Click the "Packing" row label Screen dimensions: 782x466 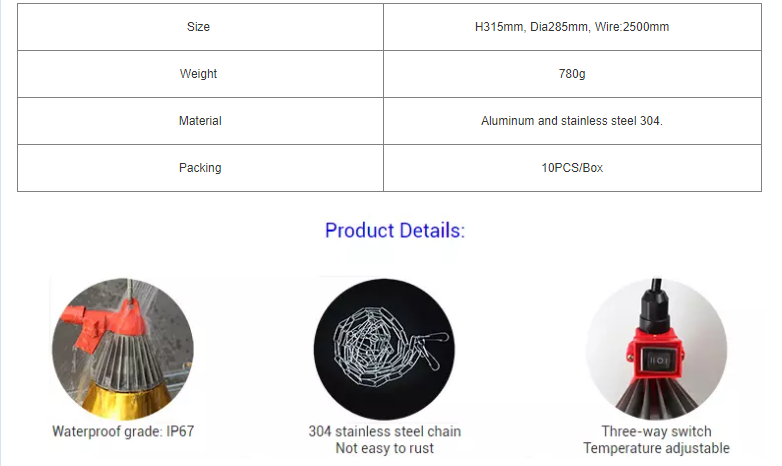pyautogui.click(x=199, y=168)
